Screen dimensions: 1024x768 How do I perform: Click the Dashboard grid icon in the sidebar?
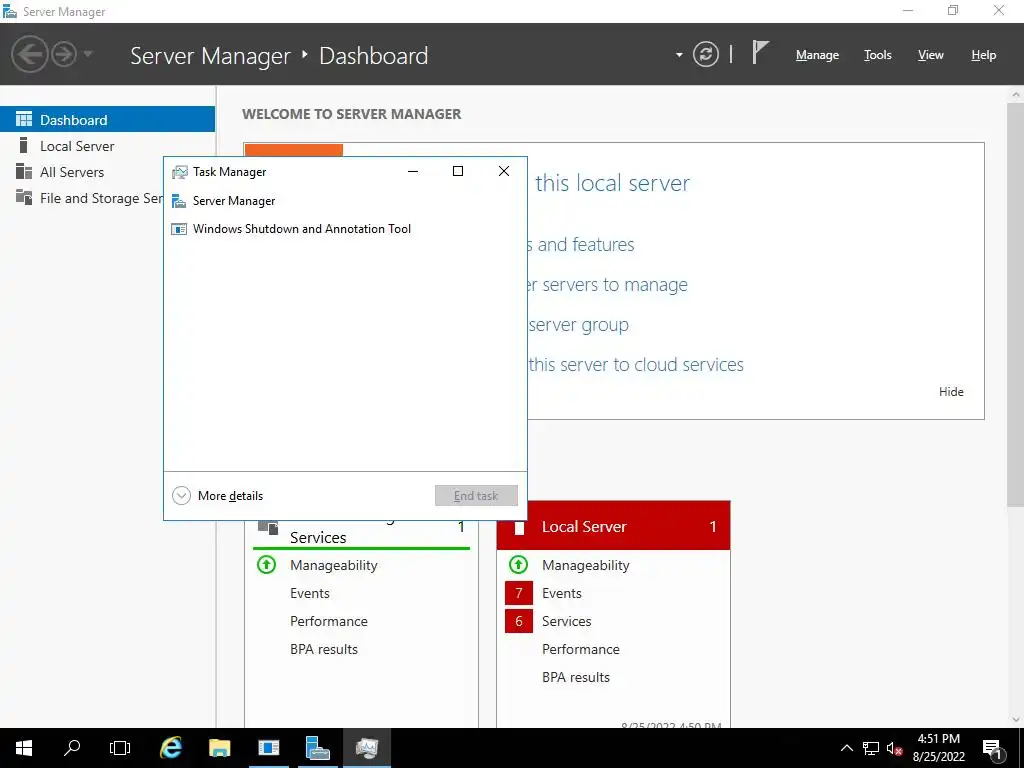pyautogui.click(x=24, y=120)
